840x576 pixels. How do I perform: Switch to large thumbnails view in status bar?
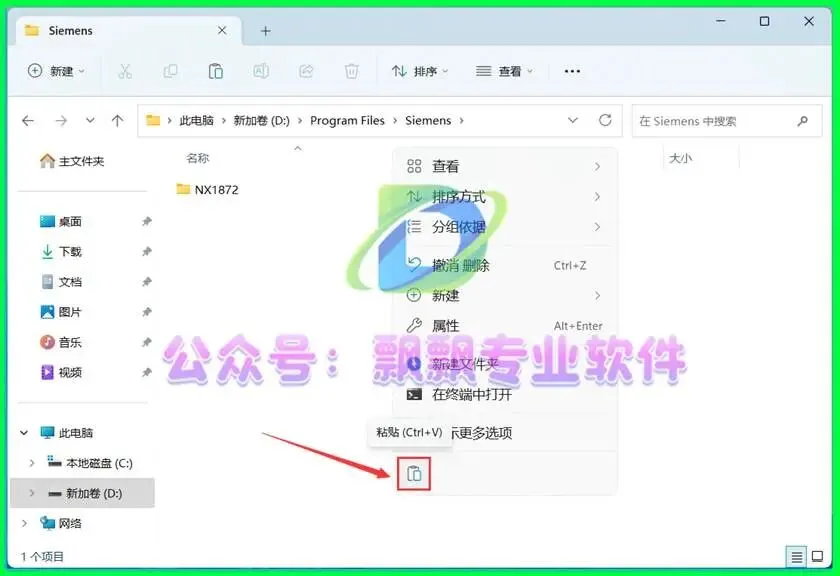click(x=818, y=557)
